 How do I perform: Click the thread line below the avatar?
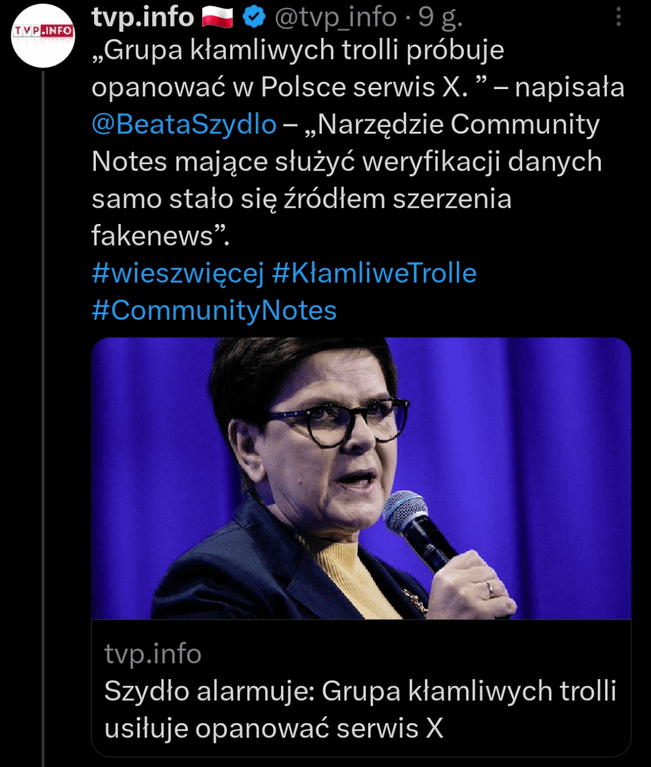point(42,400)
